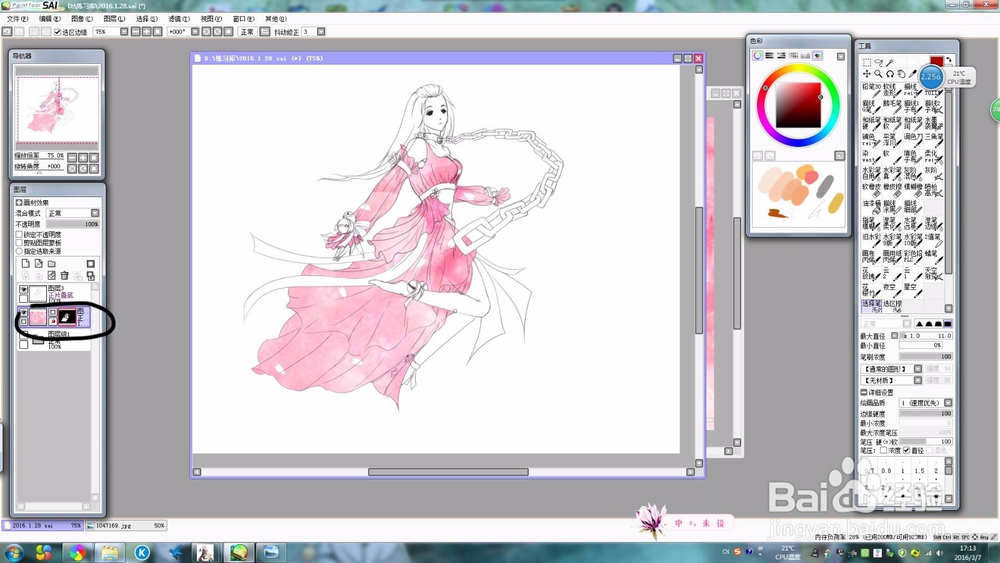Switch color panel to color wheel mode

click(757, 56)
